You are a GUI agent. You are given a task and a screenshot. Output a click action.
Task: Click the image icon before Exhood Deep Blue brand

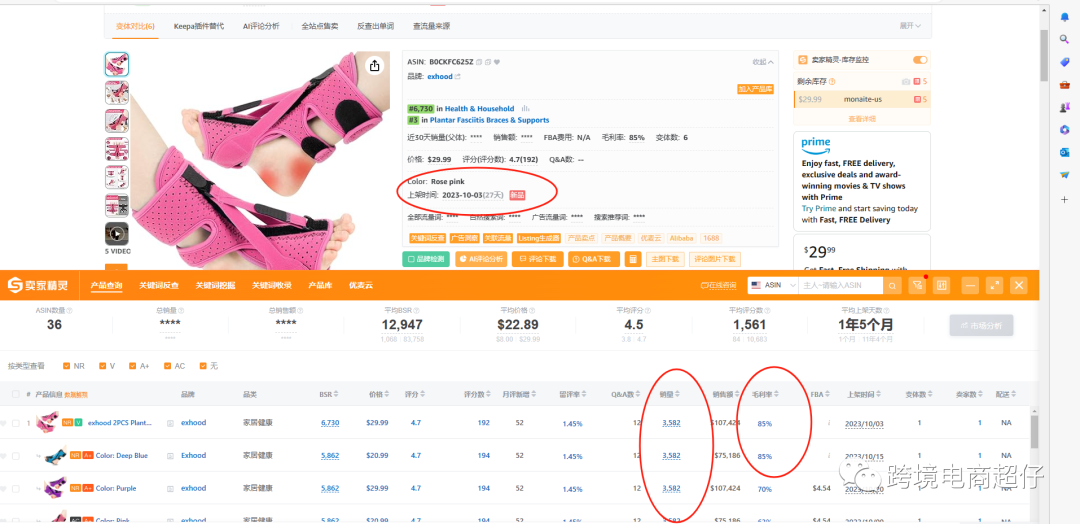170,456
